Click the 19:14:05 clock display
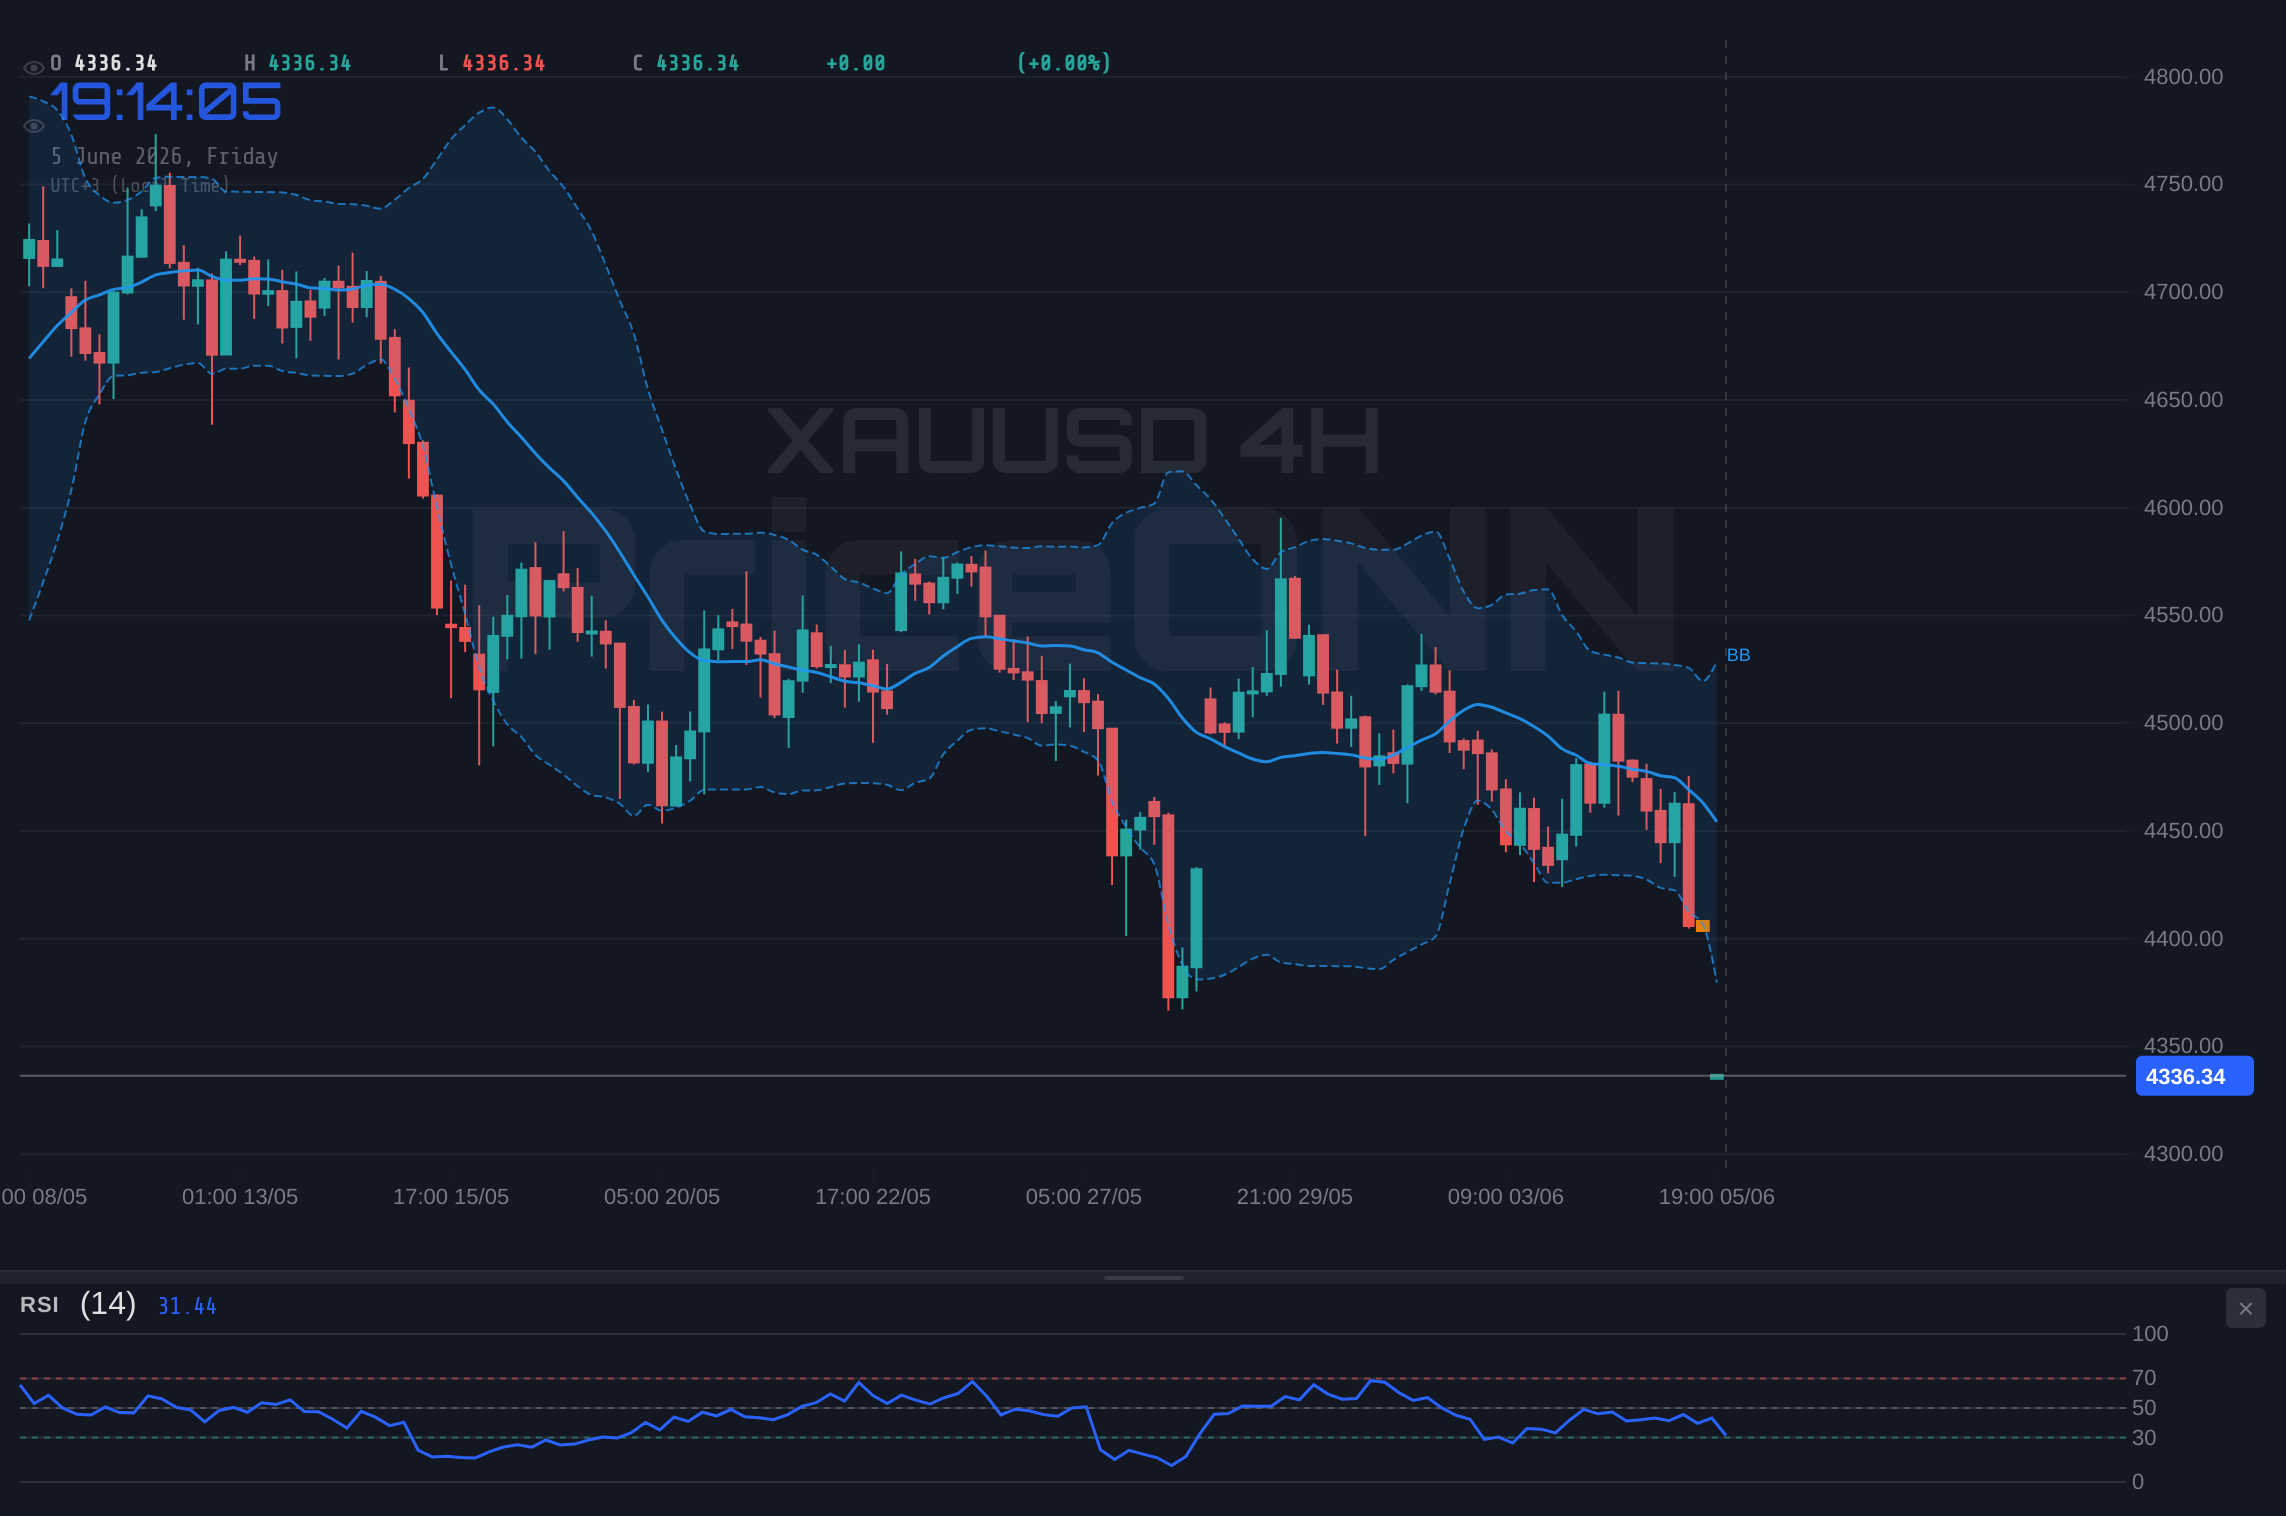This screenshot has width=2286, height=1516. pyautogui.click(x=166, y=102)
